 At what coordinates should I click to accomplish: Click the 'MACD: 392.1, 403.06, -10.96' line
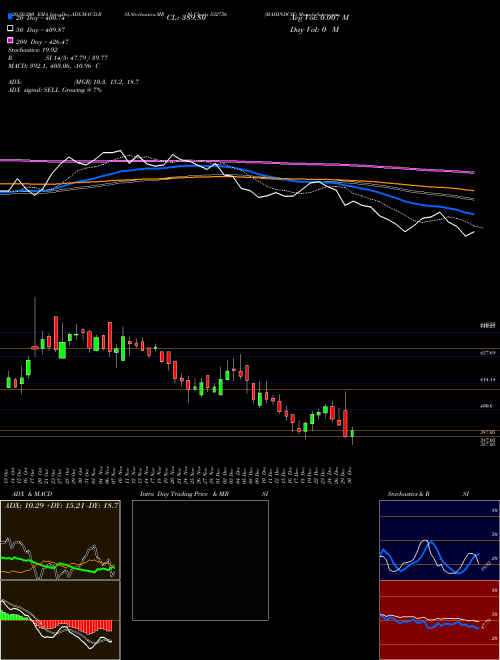tap(54, 66)
